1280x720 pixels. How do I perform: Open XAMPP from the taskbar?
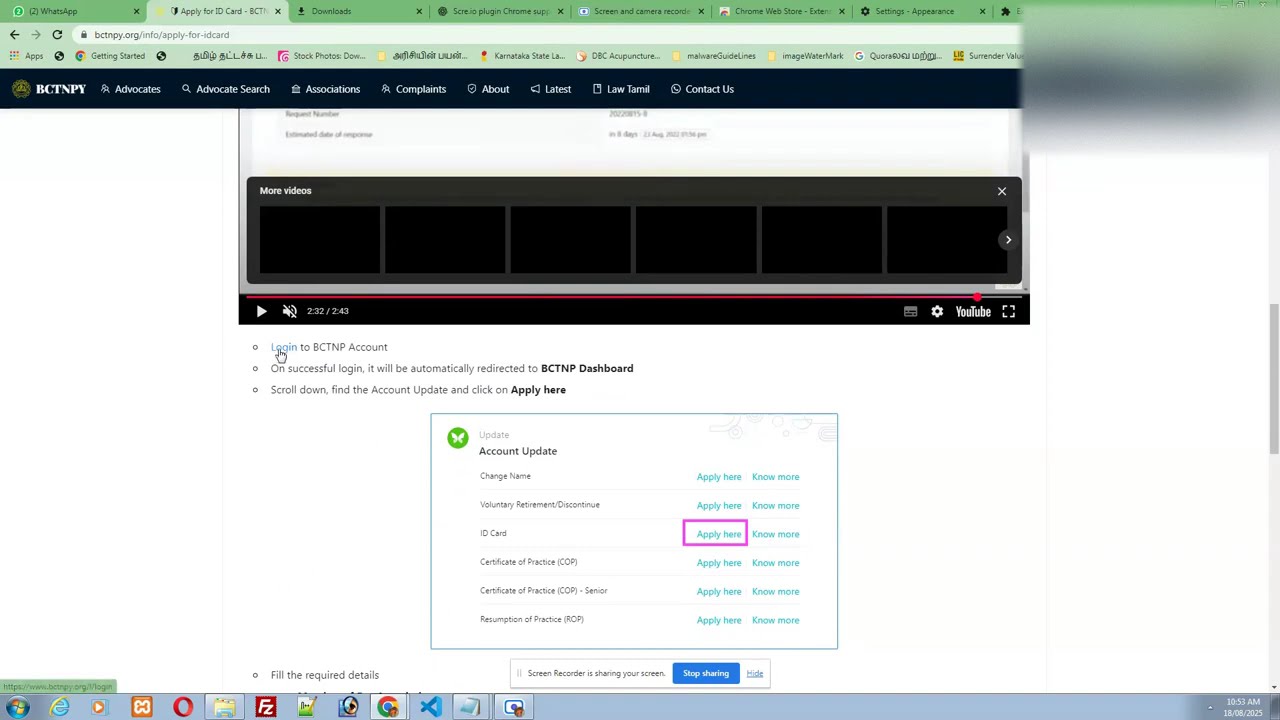(x=142, y=708)
